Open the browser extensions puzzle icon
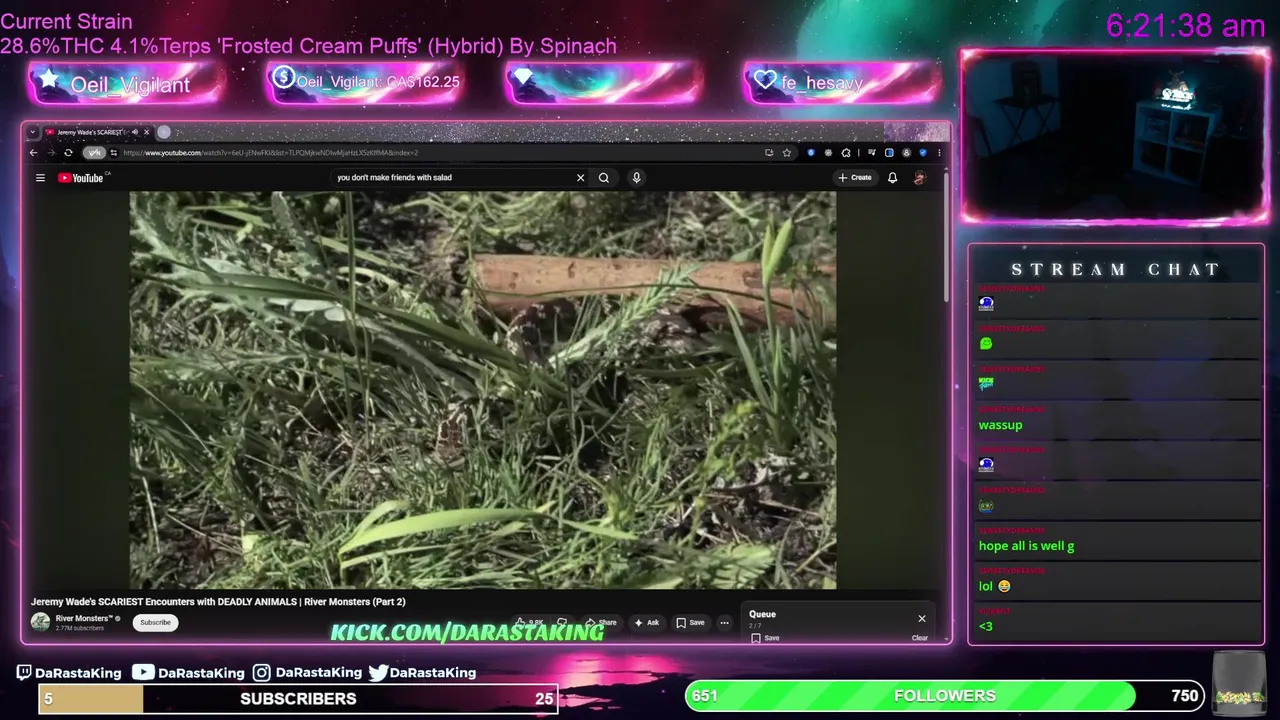This screenshot has height=720, width=1280. (846, 153)
